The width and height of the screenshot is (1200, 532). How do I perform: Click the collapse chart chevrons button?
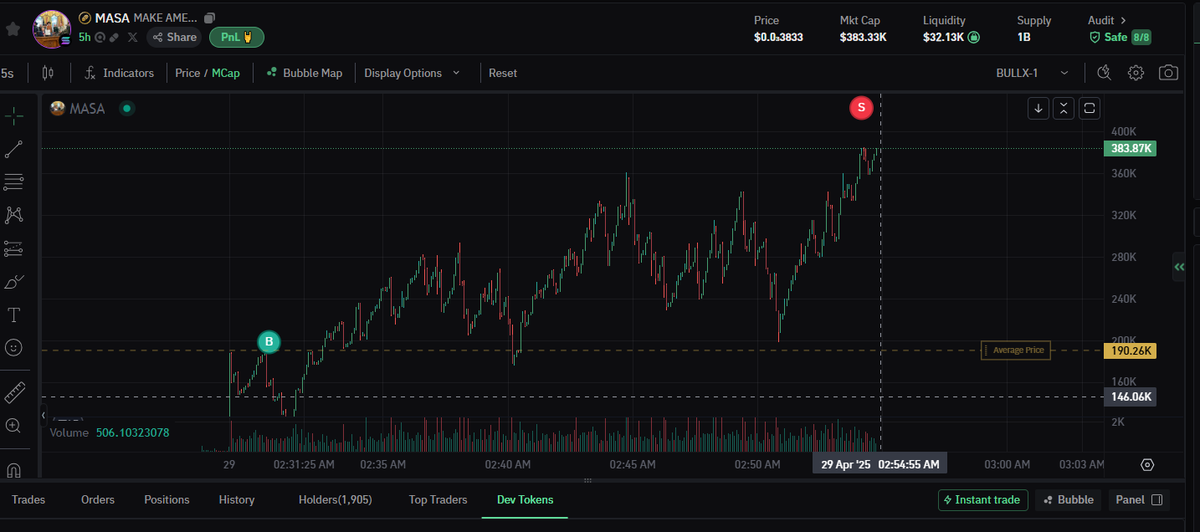pos(1064,108)
